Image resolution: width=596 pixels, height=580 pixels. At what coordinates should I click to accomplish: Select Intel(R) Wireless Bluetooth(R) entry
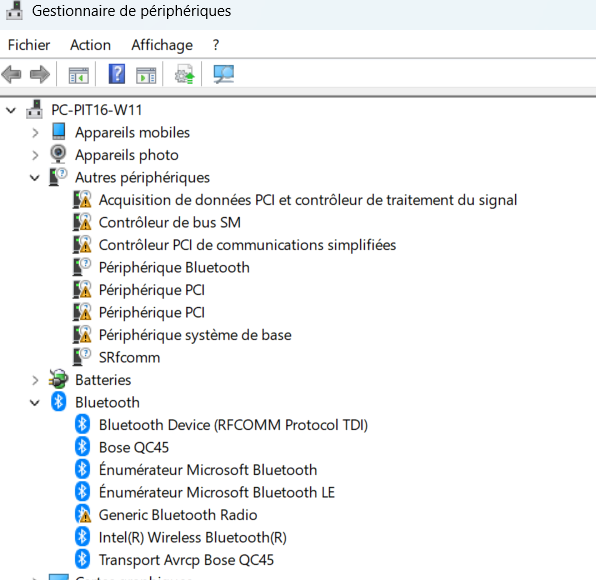coord(193,537)
